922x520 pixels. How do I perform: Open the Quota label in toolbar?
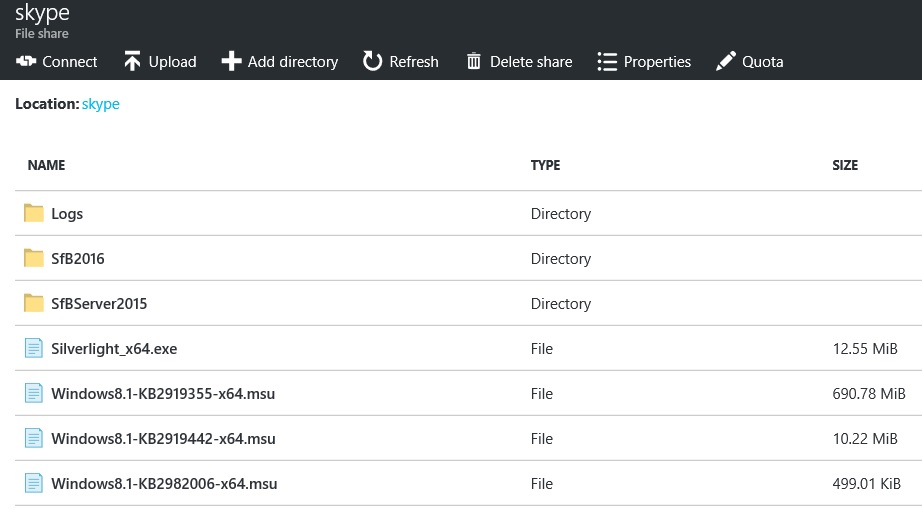click(763, 61)
